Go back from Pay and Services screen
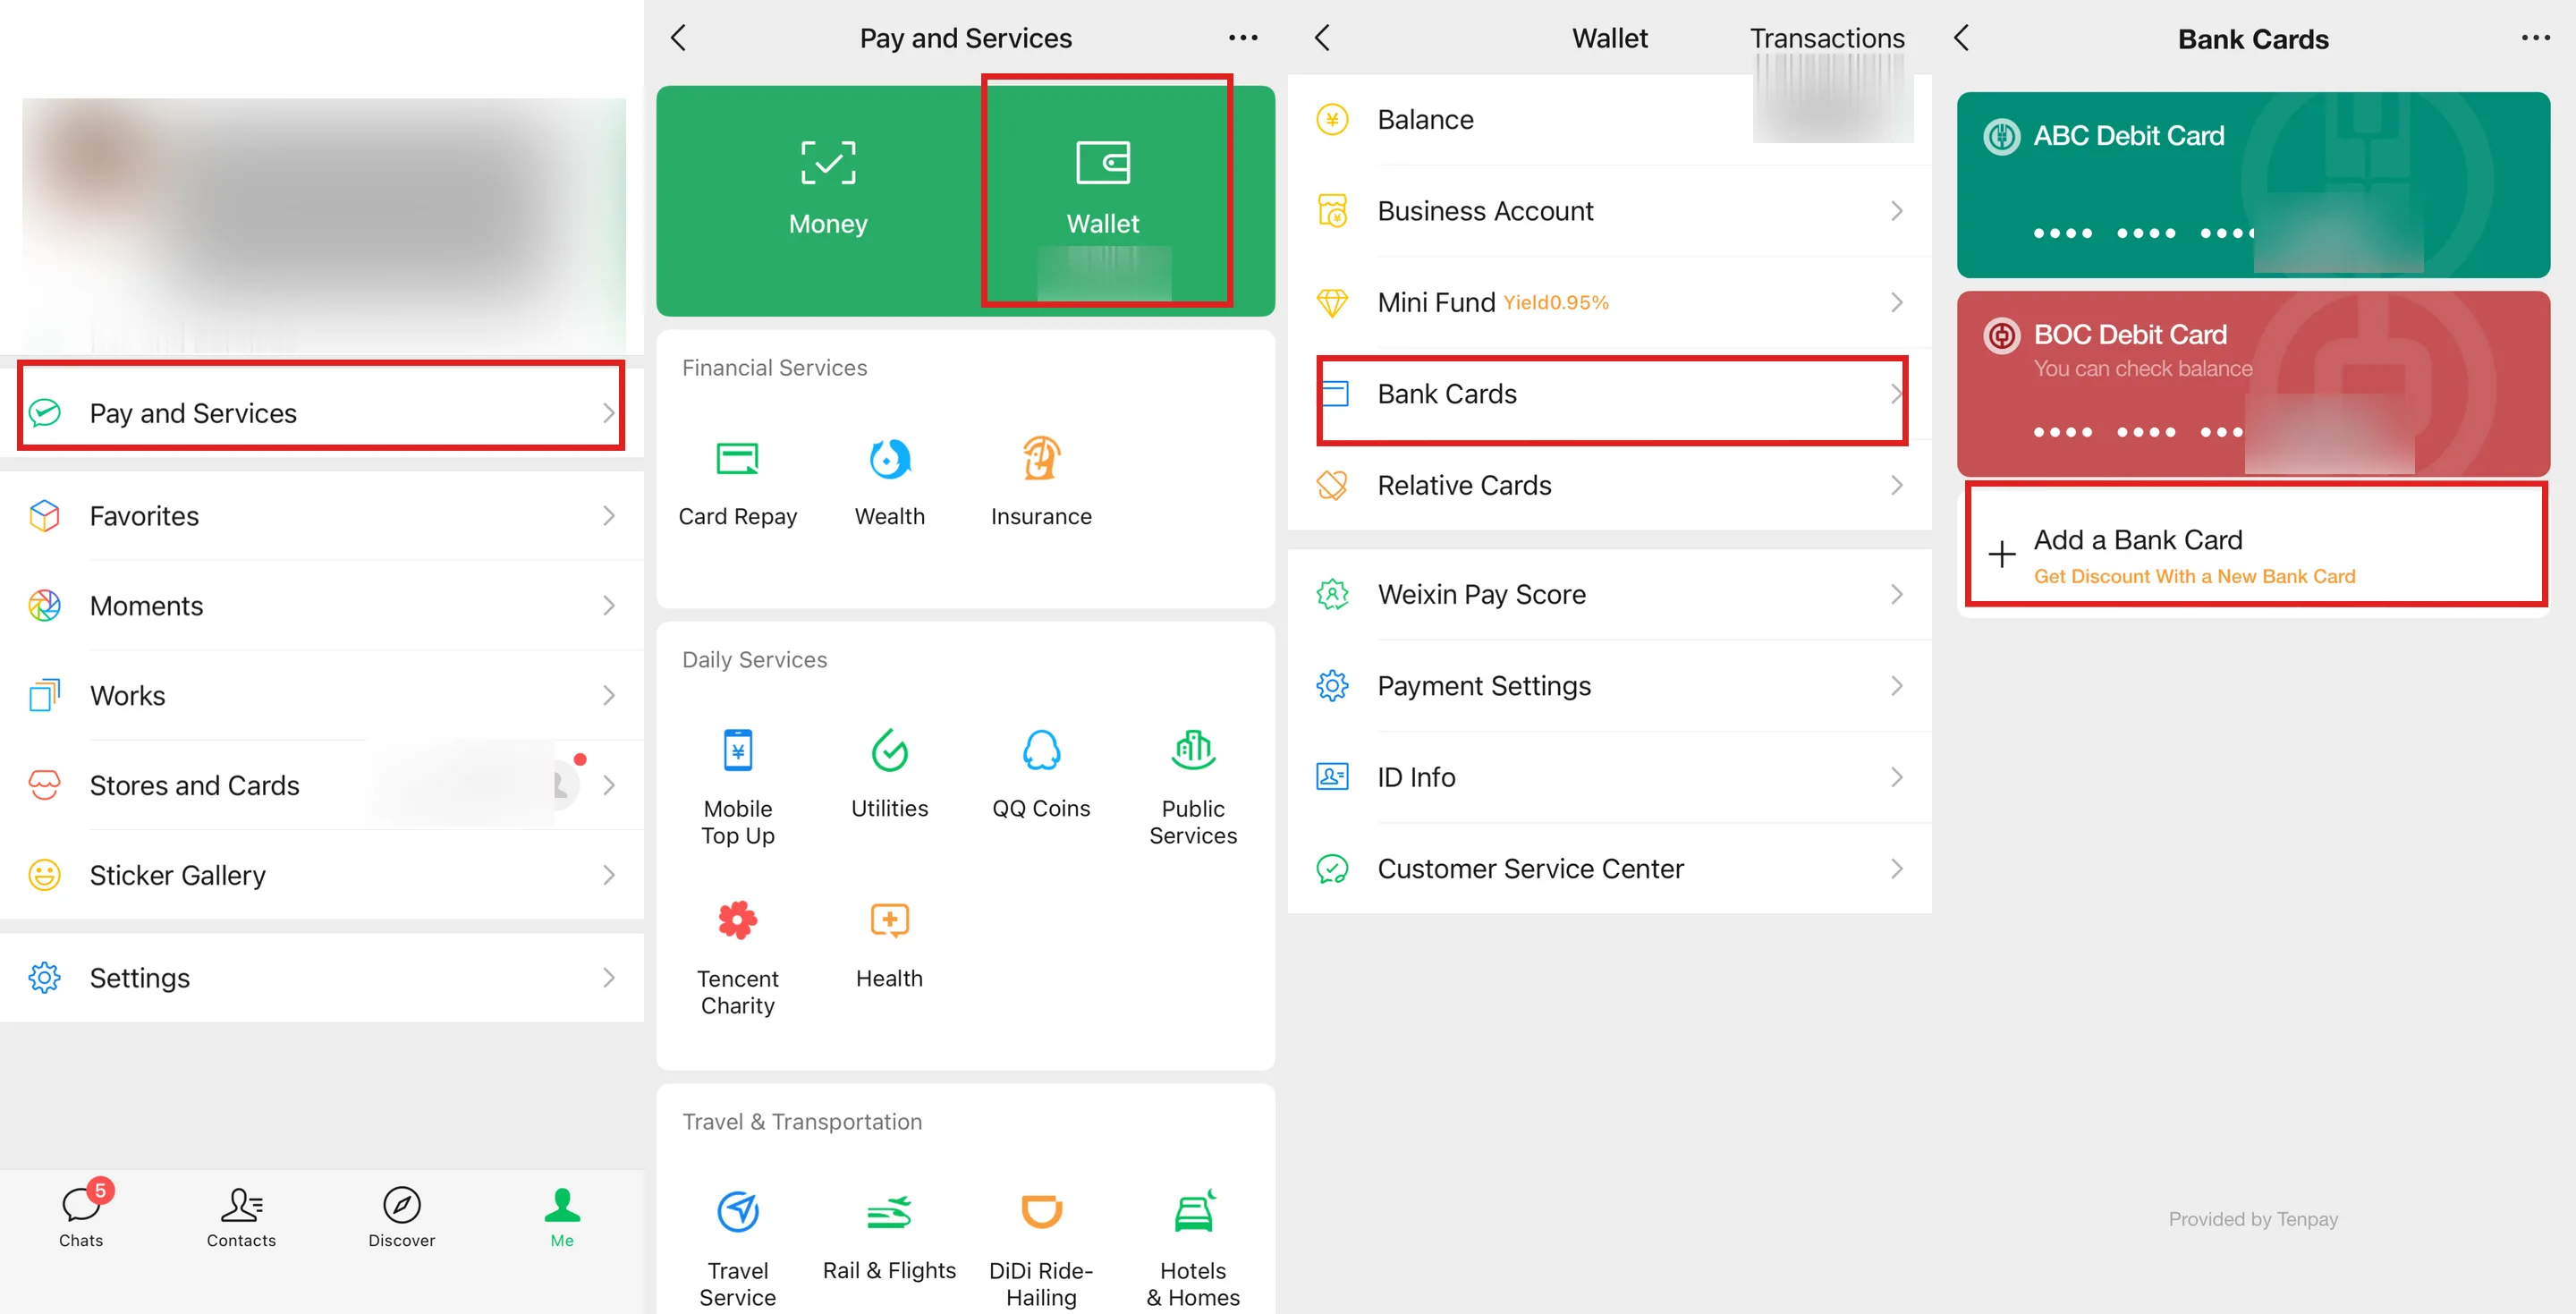The width and height of the screenshot is (2576, 1314). click(x=679, y=38)
